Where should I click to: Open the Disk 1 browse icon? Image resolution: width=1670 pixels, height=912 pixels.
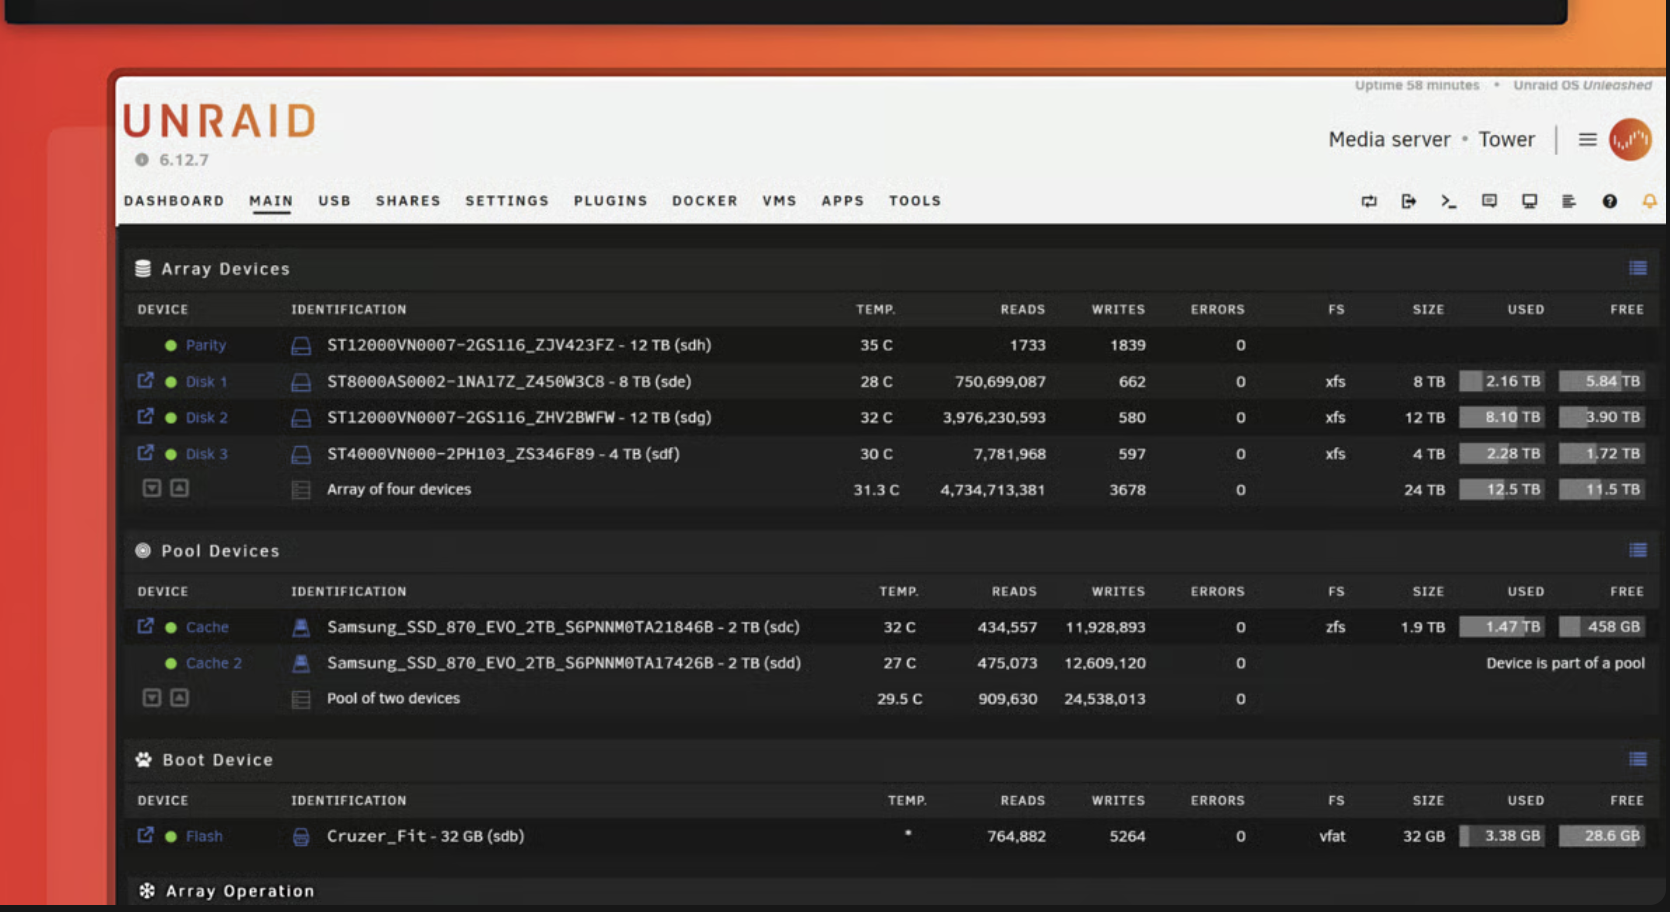click(x=145, y=381)
